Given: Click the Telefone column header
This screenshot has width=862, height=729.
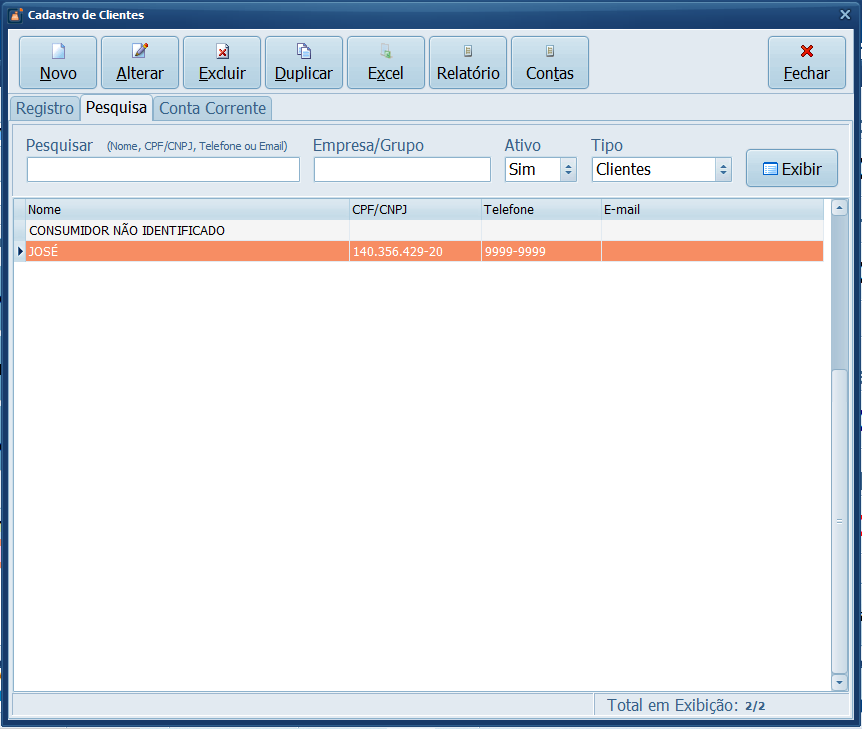Looking at the screenshot, I should coord(541,209).
